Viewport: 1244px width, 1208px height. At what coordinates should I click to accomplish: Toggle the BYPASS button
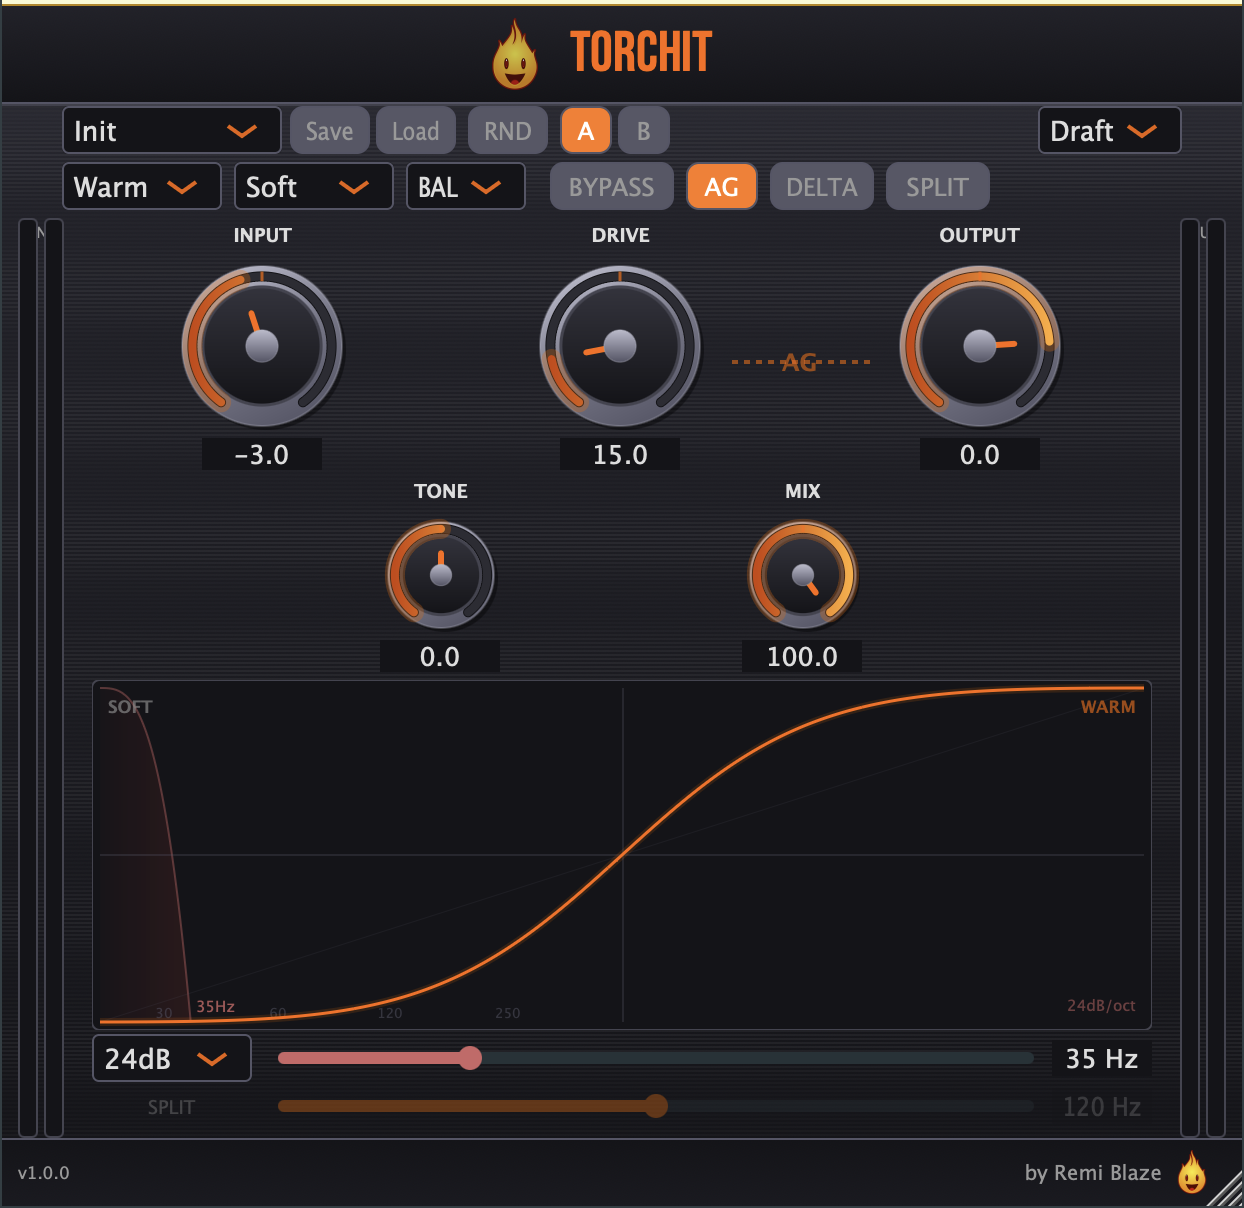coord(612,187)
